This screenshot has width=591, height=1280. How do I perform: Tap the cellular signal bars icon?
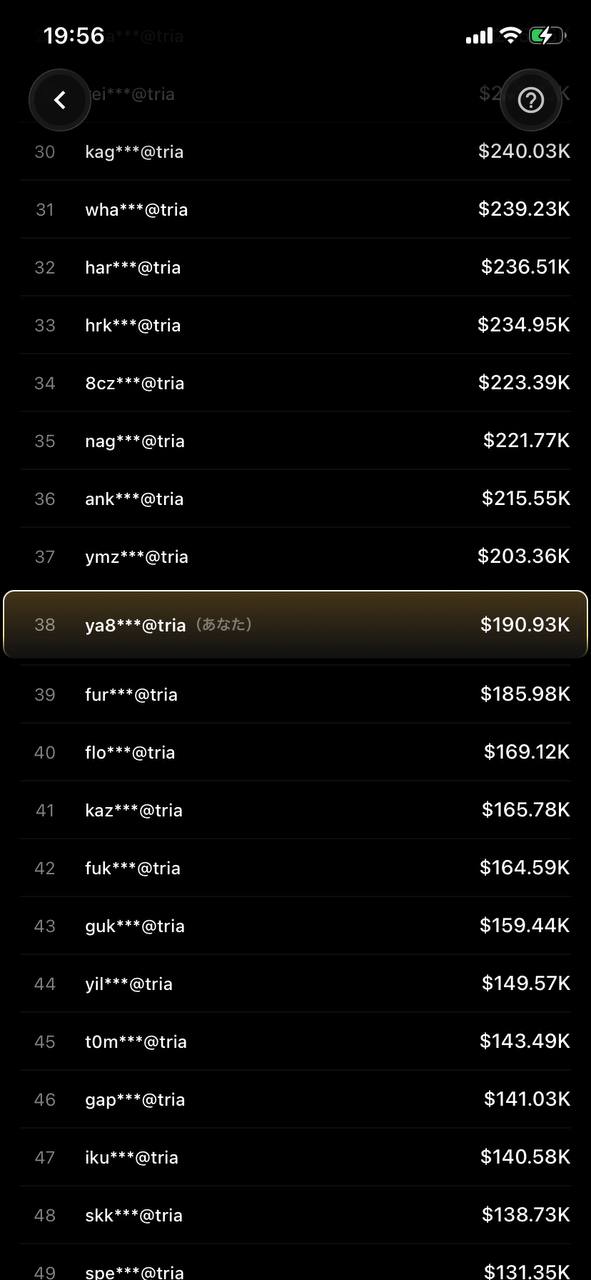(x=479, y=36)
